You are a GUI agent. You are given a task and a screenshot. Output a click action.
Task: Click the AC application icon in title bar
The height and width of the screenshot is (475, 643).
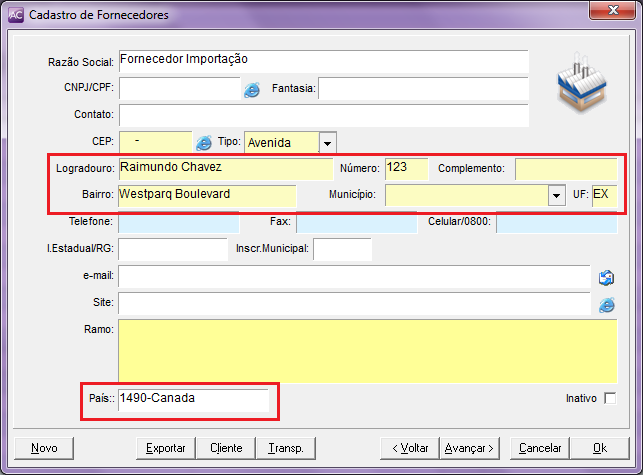(15, 15)
